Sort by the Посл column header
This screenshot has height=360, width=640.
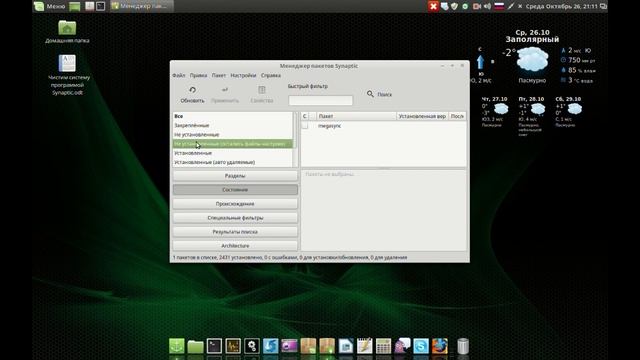pyautogui.click(x=457, y=116)
